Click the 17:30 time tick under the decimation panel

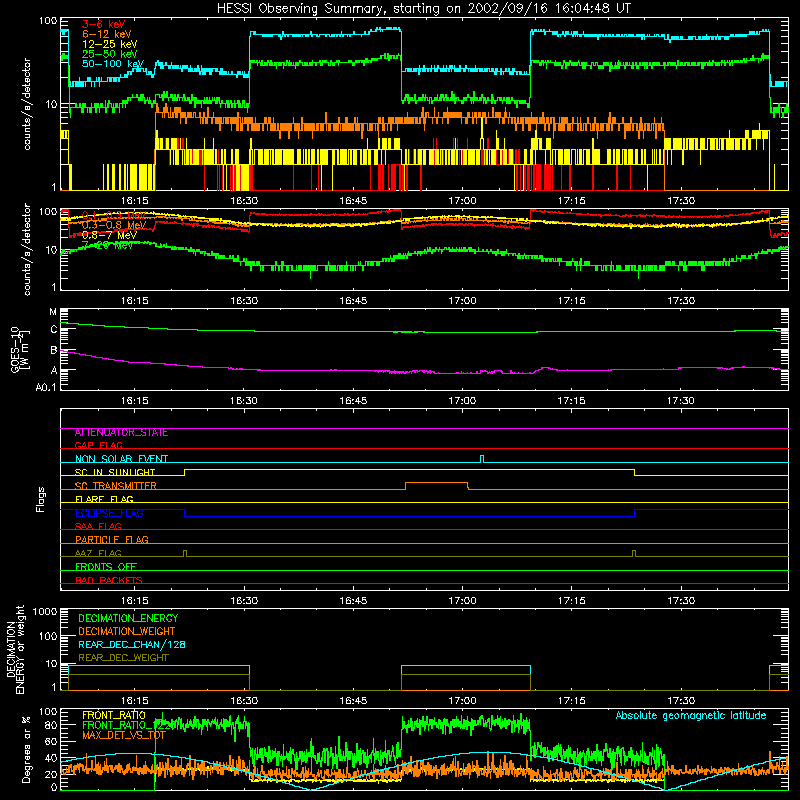coord(681,701)
